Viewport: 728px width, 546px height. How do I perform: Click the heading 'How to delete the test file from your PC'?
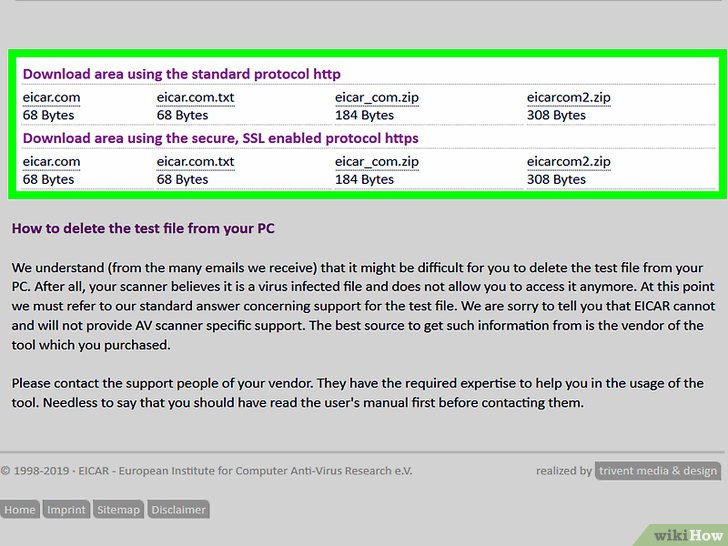143,228
